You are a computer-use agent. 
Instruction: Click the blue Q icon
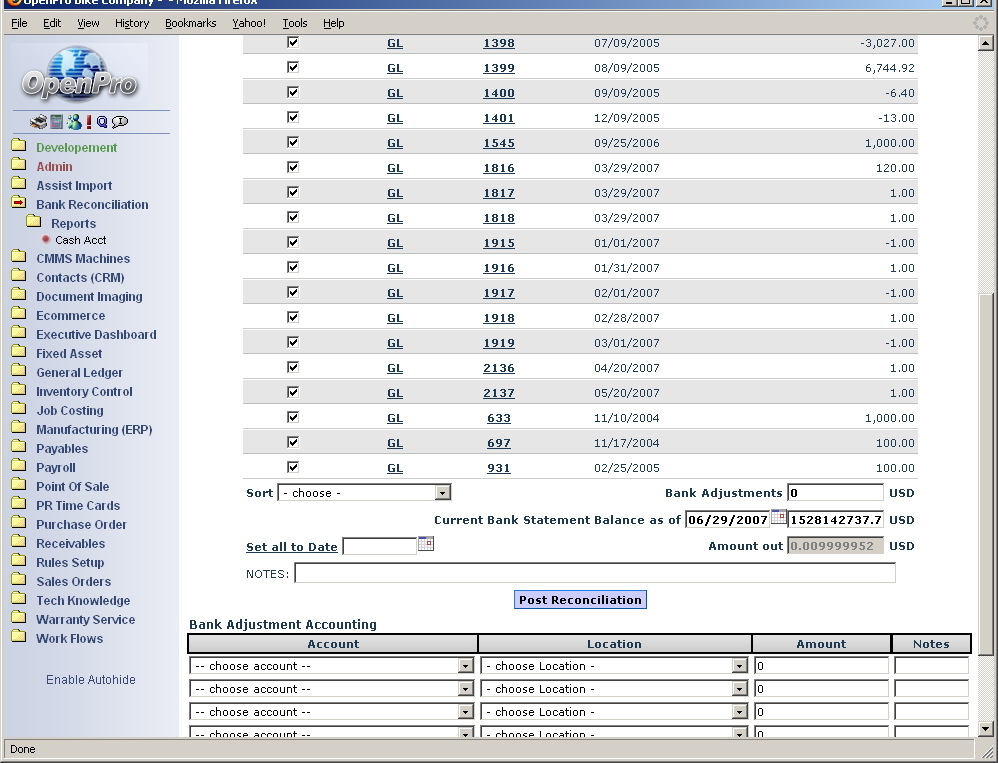click(x=102, y=122)
